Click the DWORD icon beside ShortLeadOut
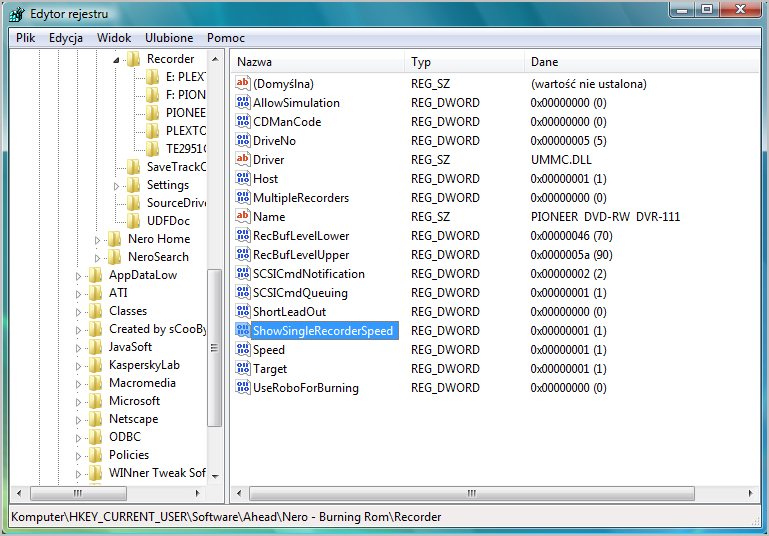This screenshot has height=536, width=769. pyautogui.click(x=242, y=311)
